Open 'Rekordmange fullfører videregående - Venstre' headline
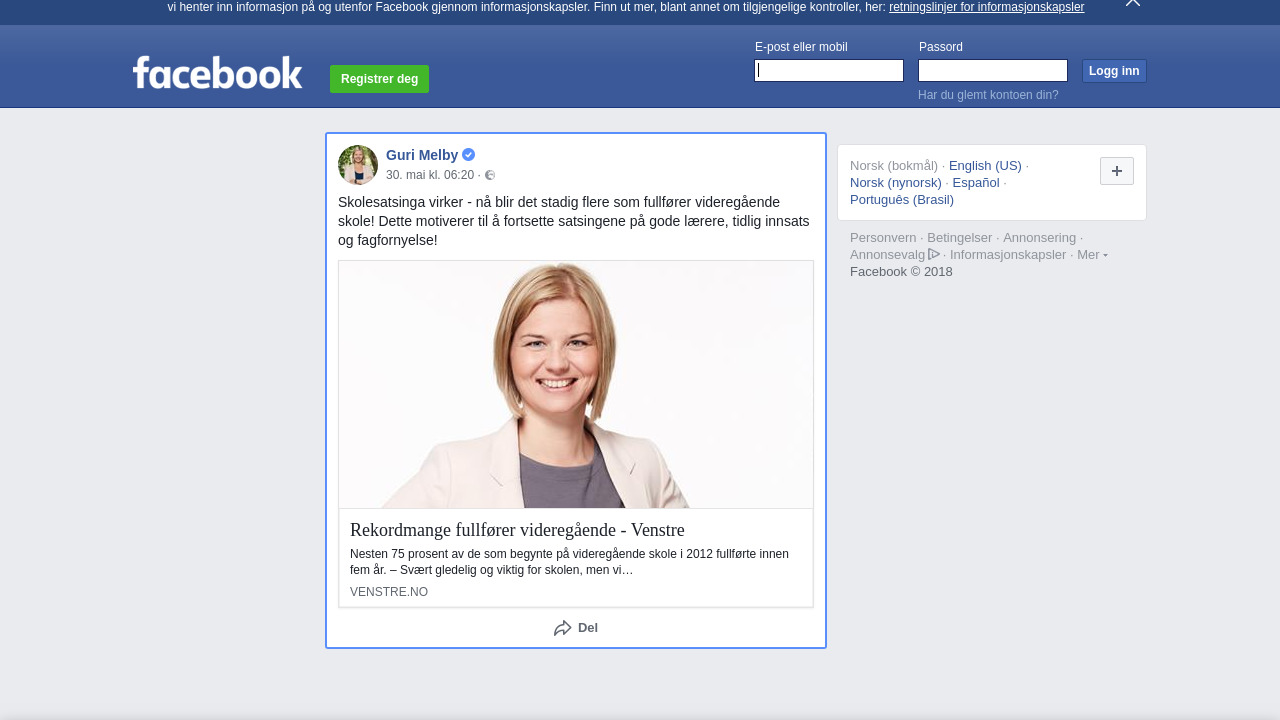 (x=517, y=530)
